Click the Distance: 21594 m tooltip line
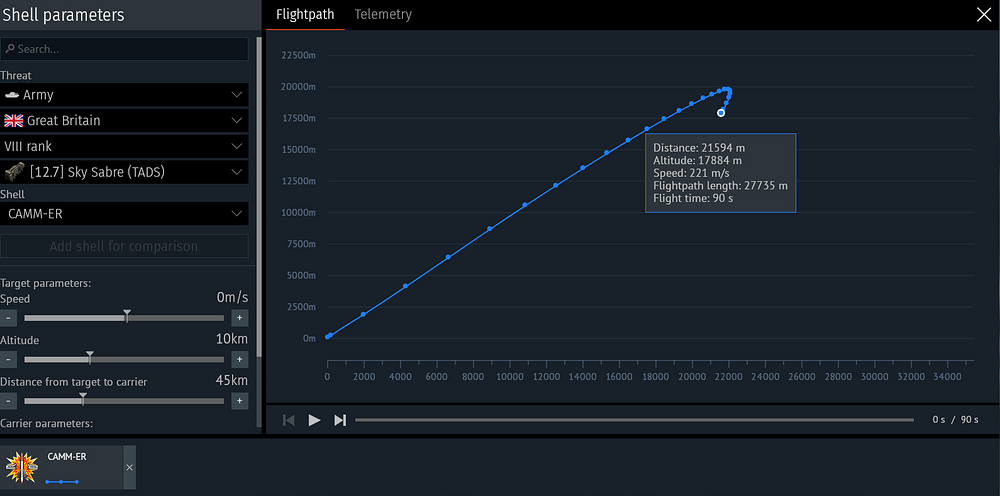The image size is (1000, 496). (x=699, y=148)
